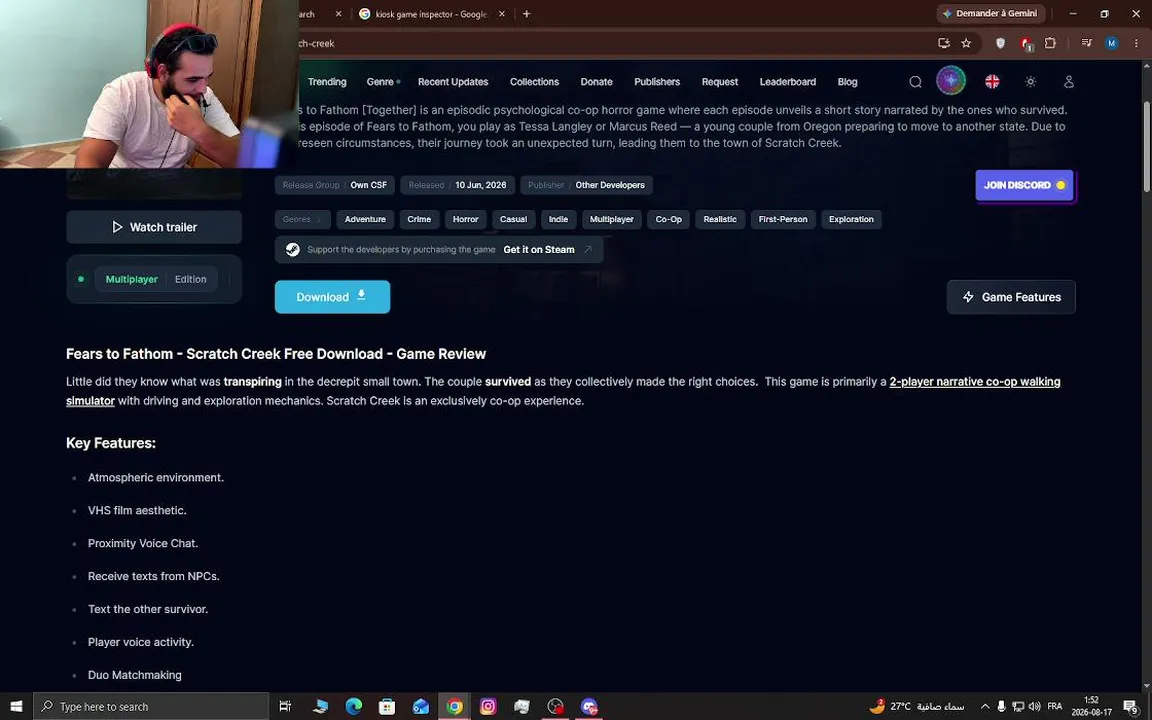Click Demander à Gemini button
1152x720 pixels.
[x=990, y=13]
